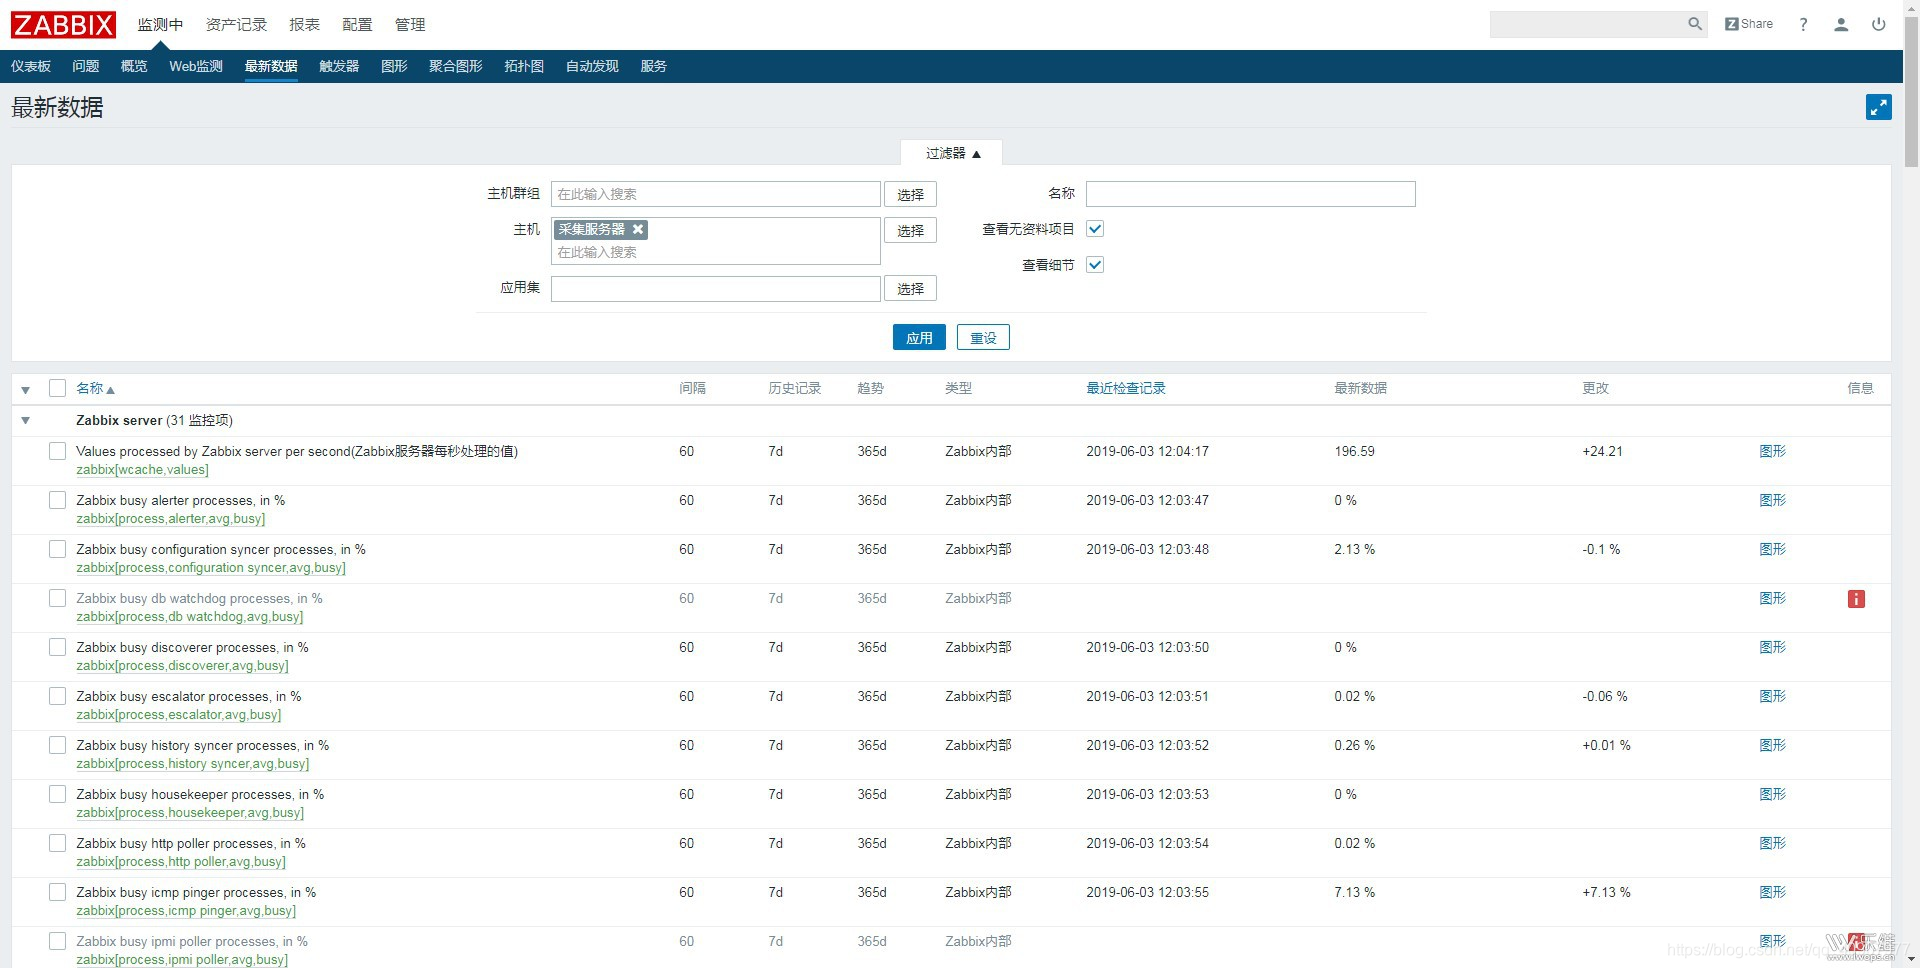Open Zabbix Share link
The image size is (1920, 968).
pos(1749,24)
